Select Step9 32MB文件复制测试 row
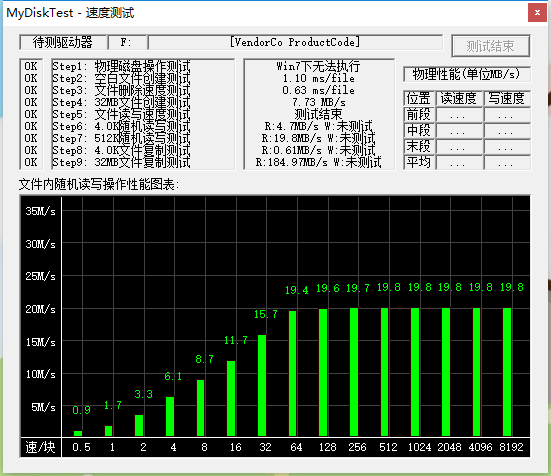The image size is (551, 476). [x=121, y=162]
